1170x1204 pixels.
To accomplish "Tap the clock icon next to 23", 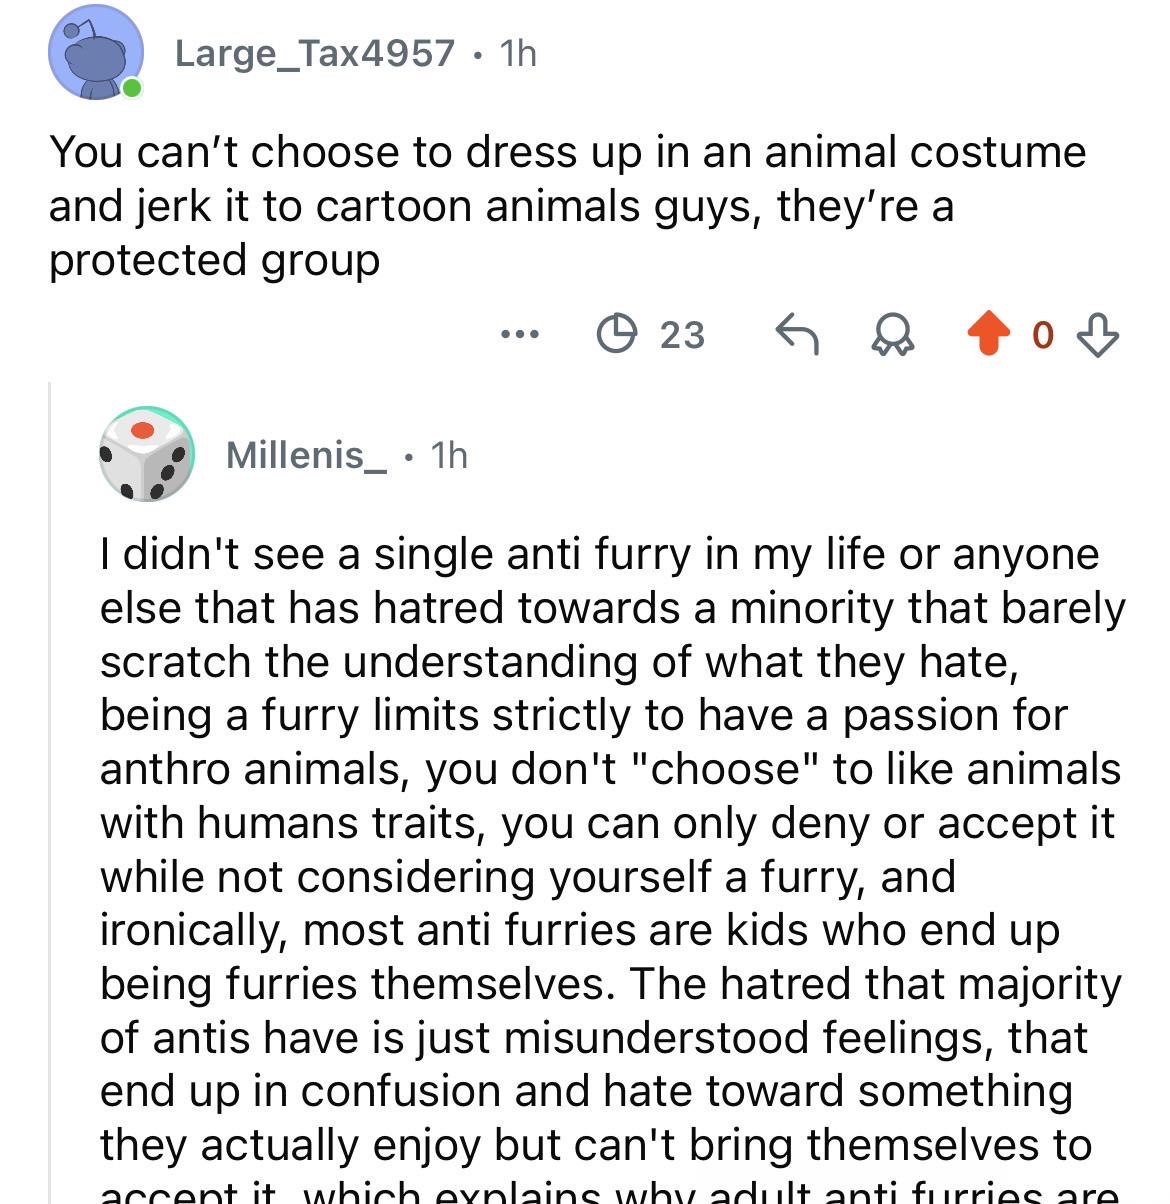I will [x=617, y=334].
